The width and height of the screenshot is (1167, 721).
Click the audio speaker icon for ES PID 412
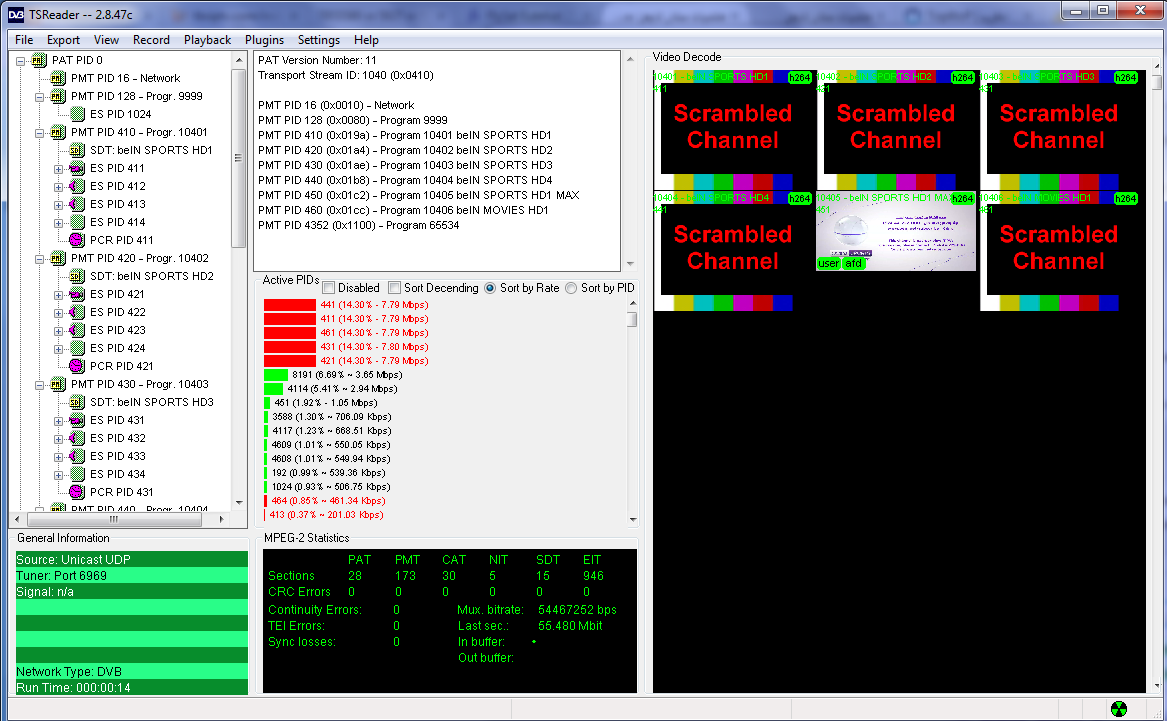click(x=77, y=186)
